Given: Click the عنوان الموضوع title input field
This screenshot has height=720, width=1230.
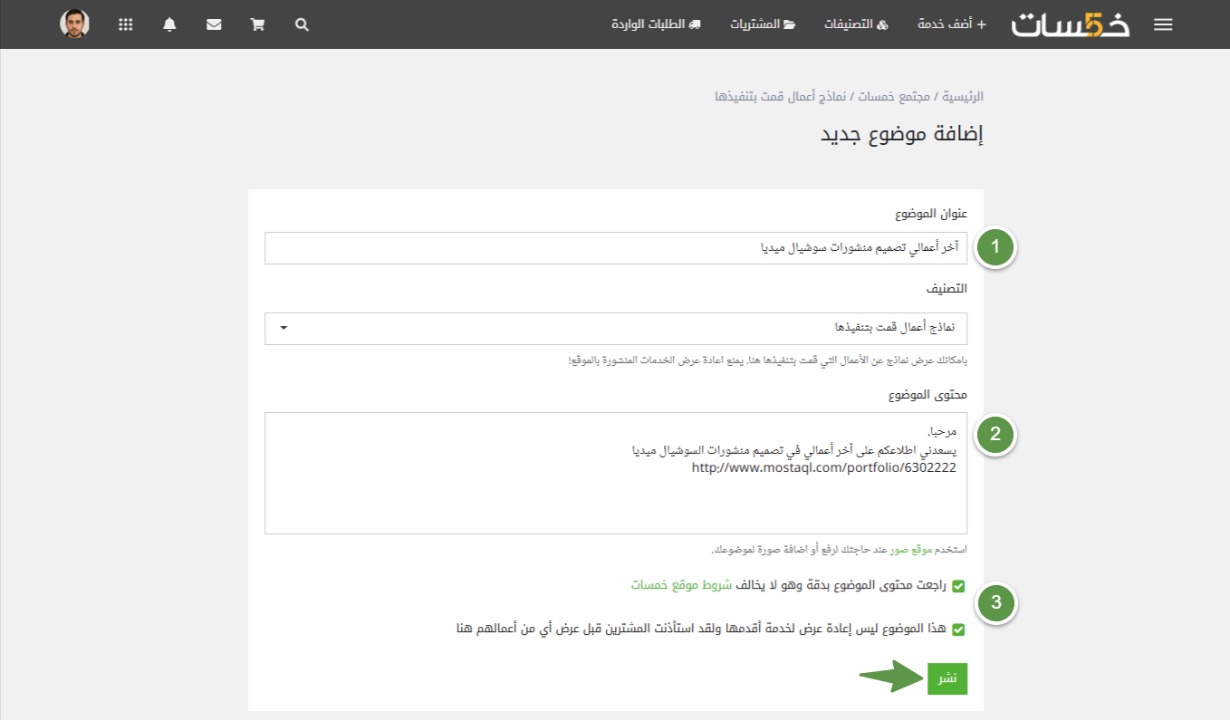Looking at the screenshot, I should click(615, 248).
